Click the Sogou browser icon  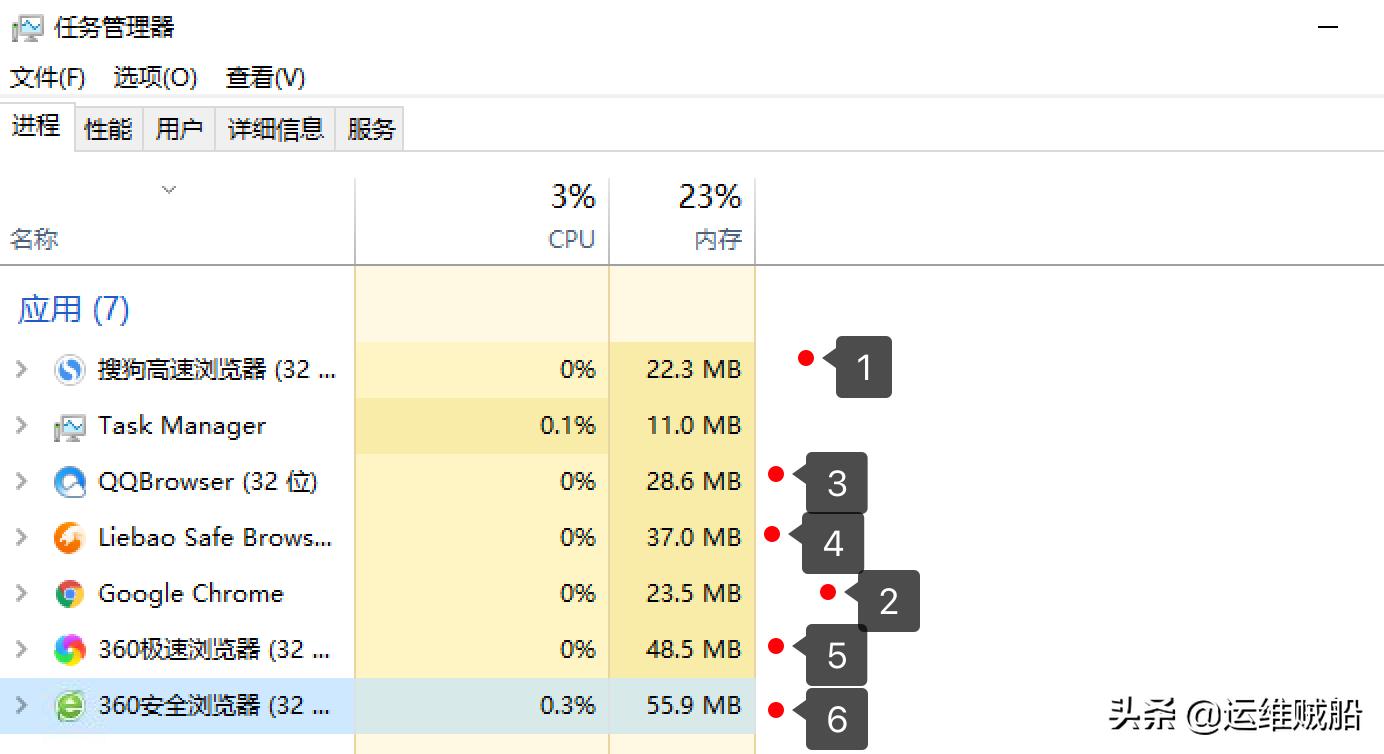coord(70,370)
